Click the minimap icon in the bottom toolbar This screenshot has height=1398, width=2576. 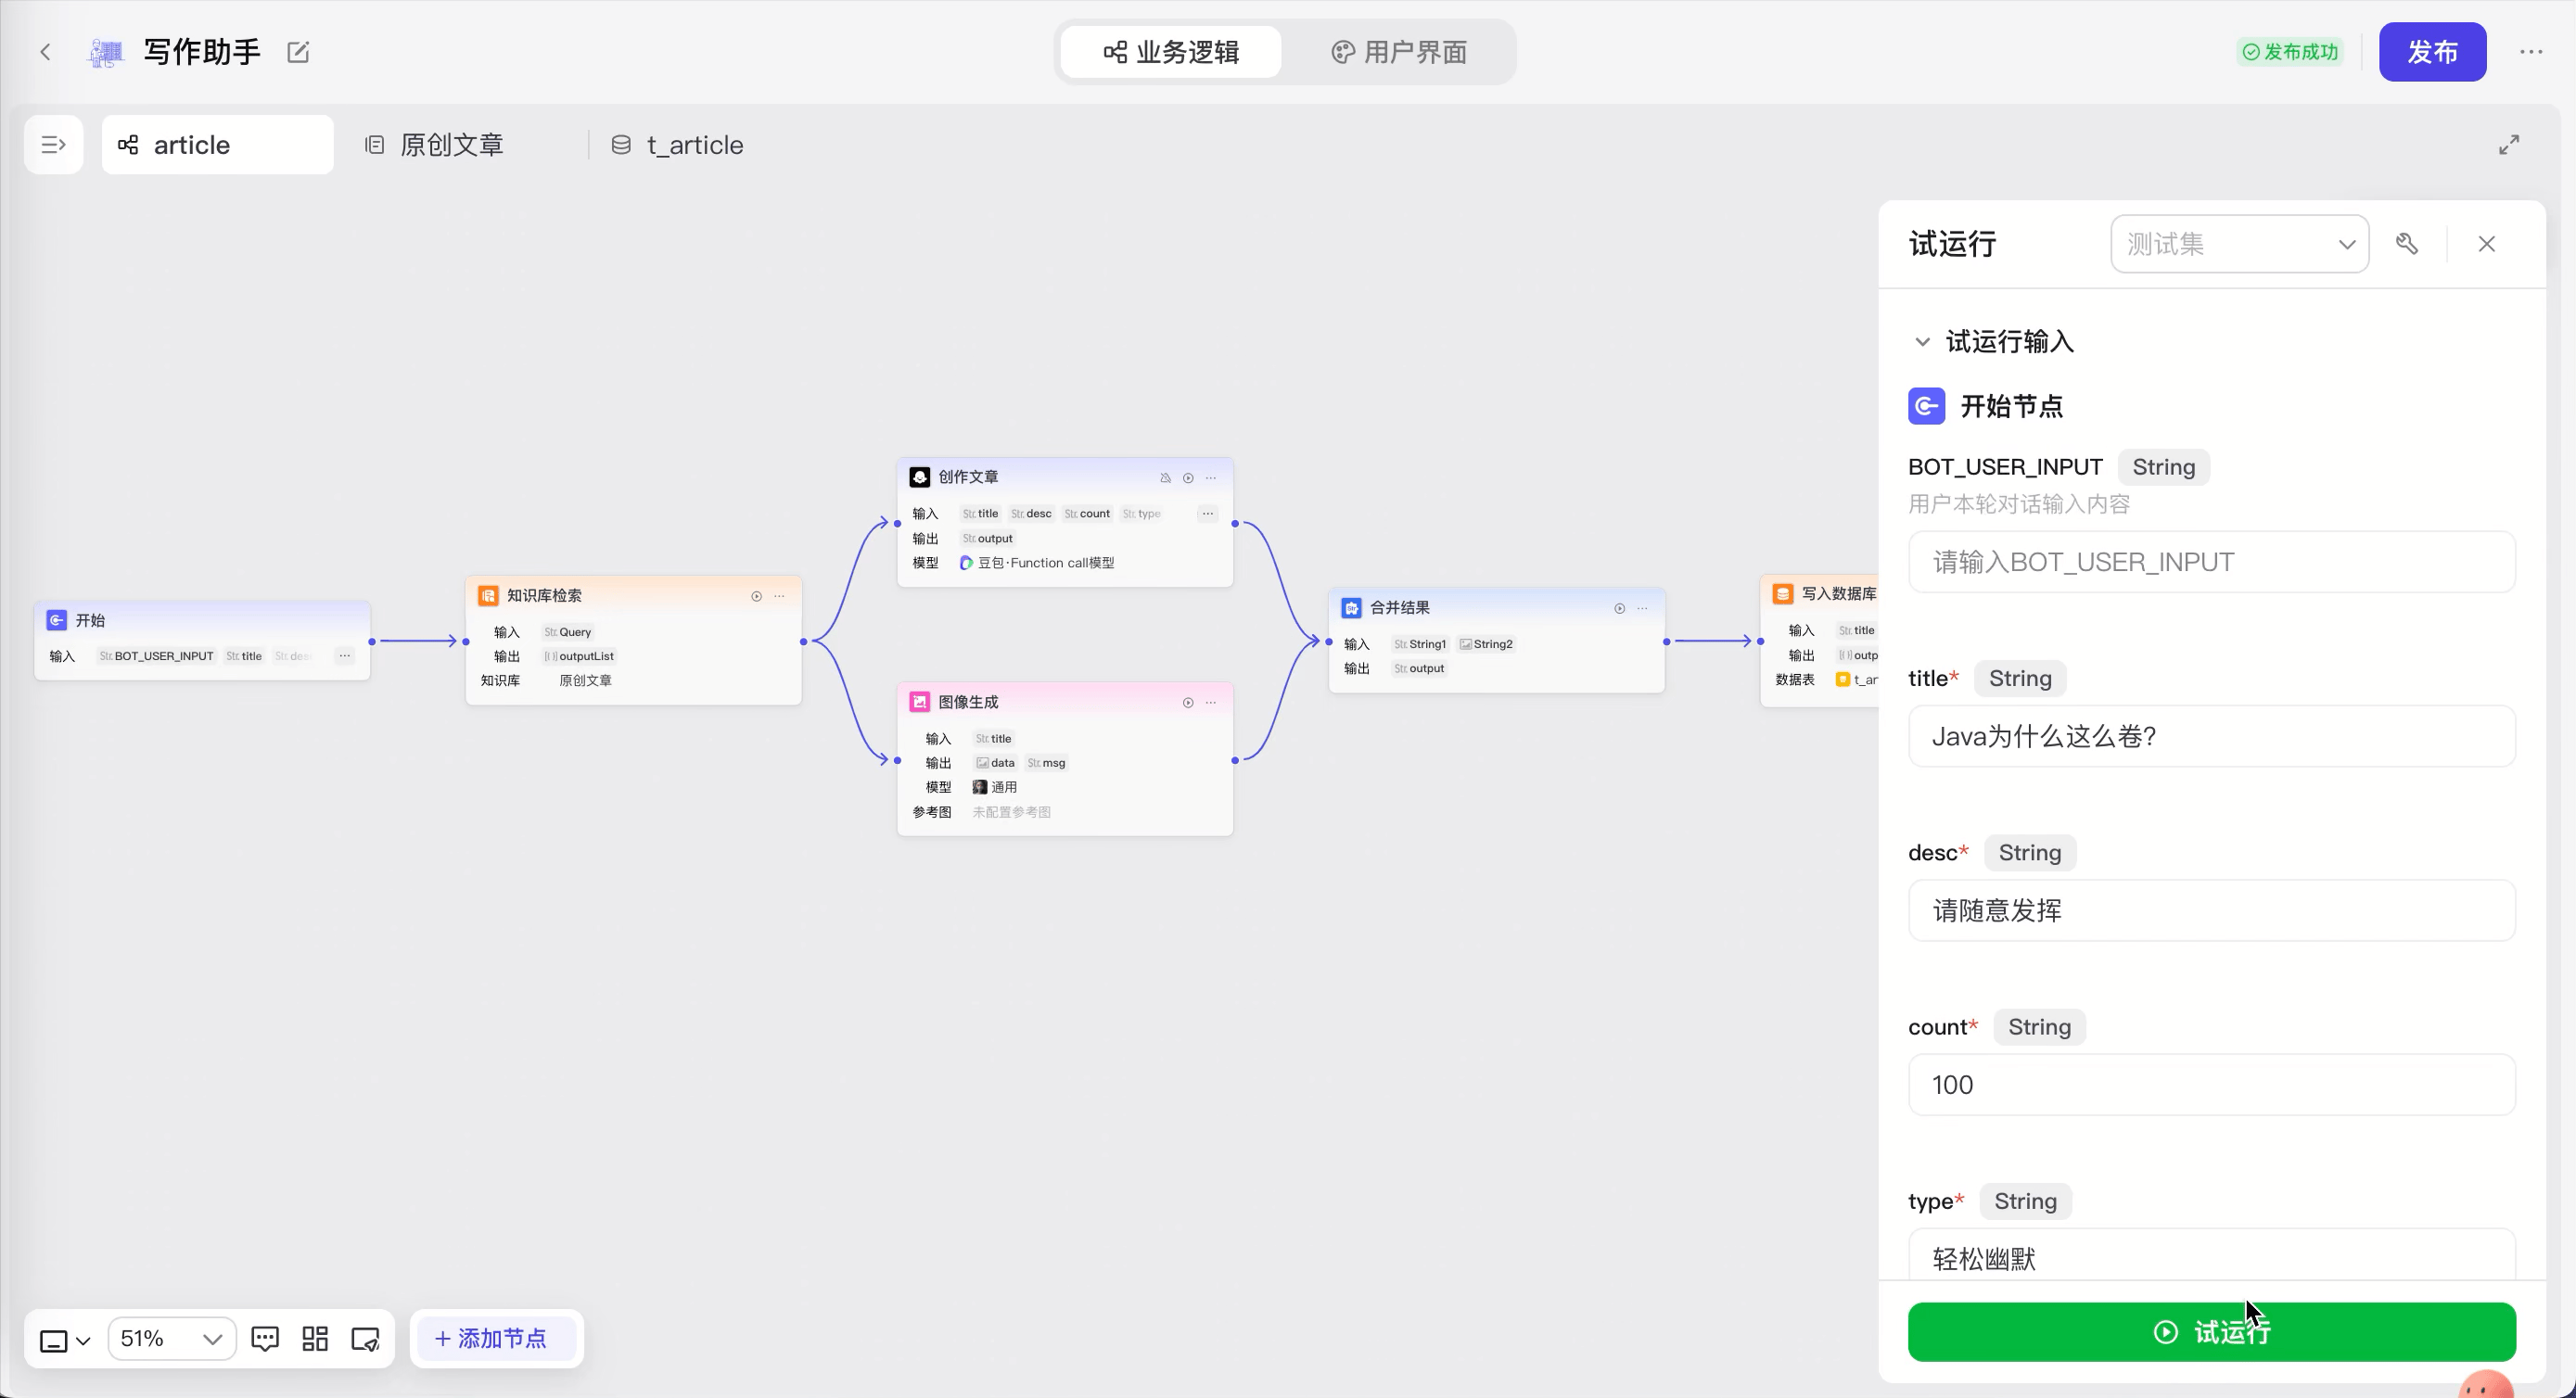365,1339
